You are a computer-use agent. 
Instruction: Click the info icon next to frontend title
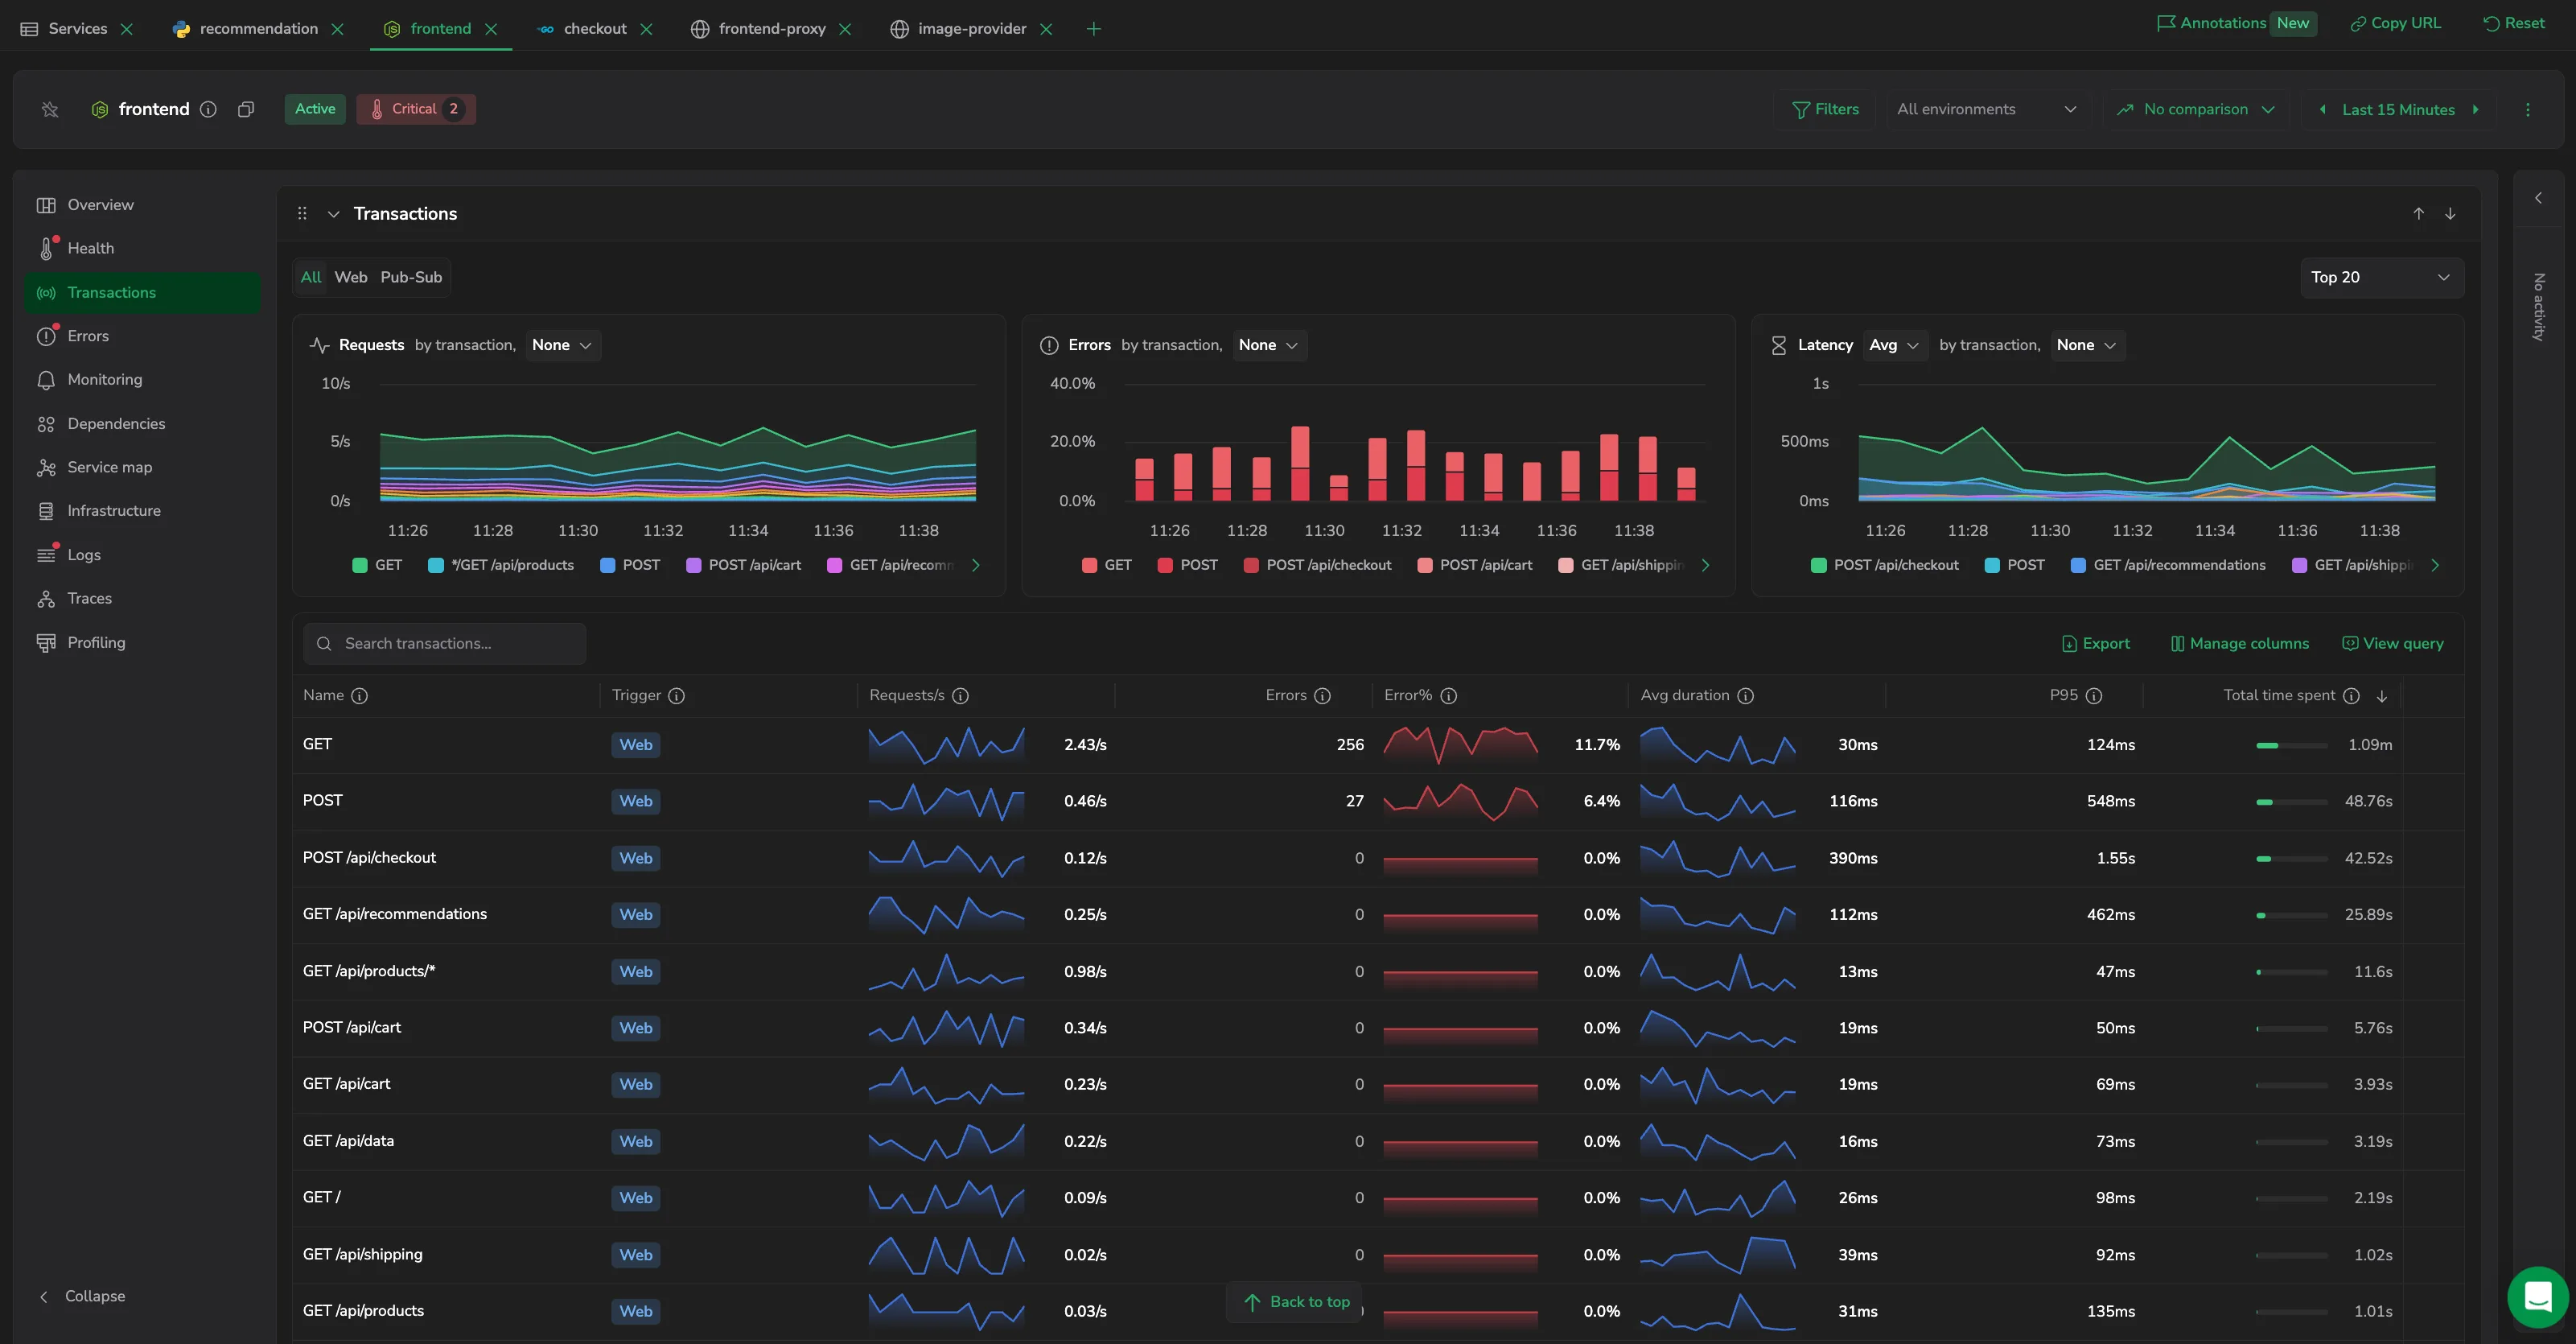[208, 109]
